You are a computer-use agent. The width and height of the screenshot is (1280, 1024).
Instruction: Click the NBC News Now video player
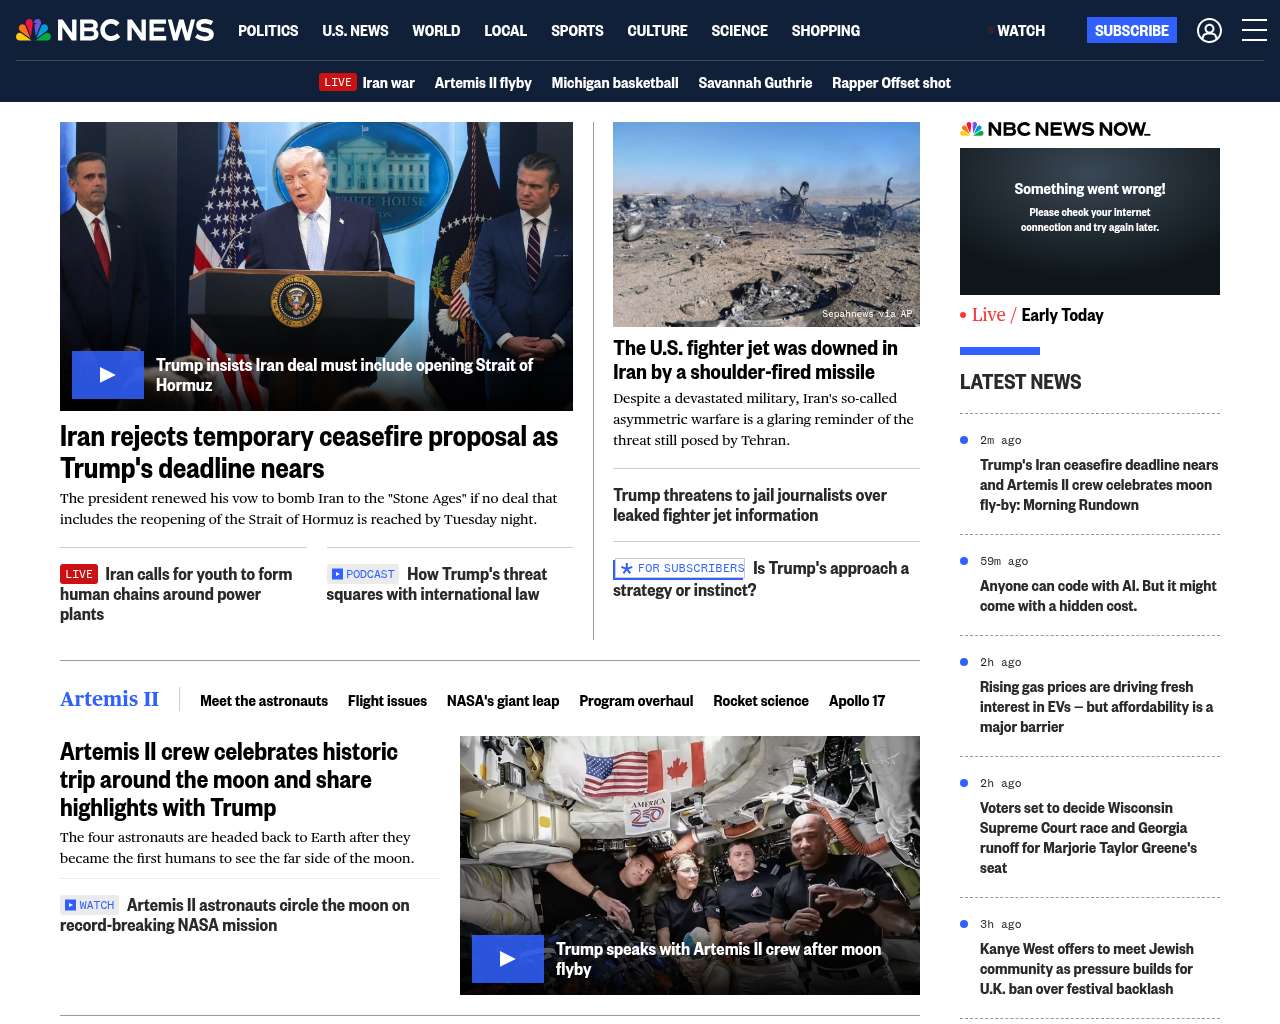point(1090,221)
